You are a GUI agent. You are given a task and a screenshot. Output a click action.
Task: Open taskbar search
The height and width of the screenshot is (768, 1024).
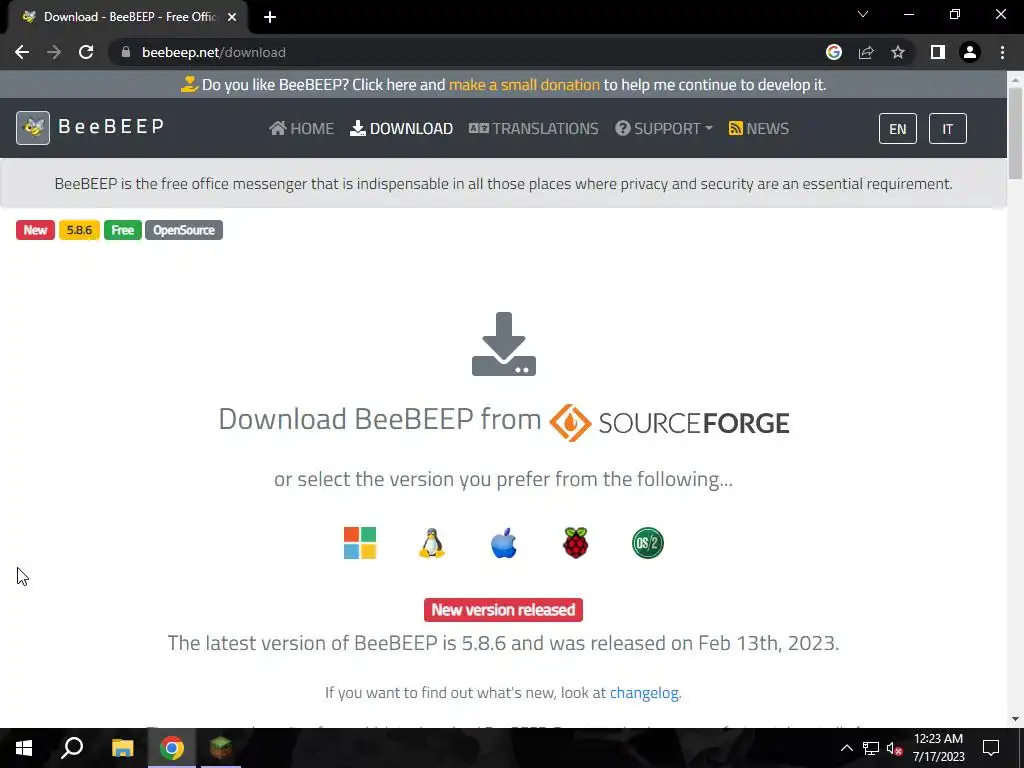[72, 748]
